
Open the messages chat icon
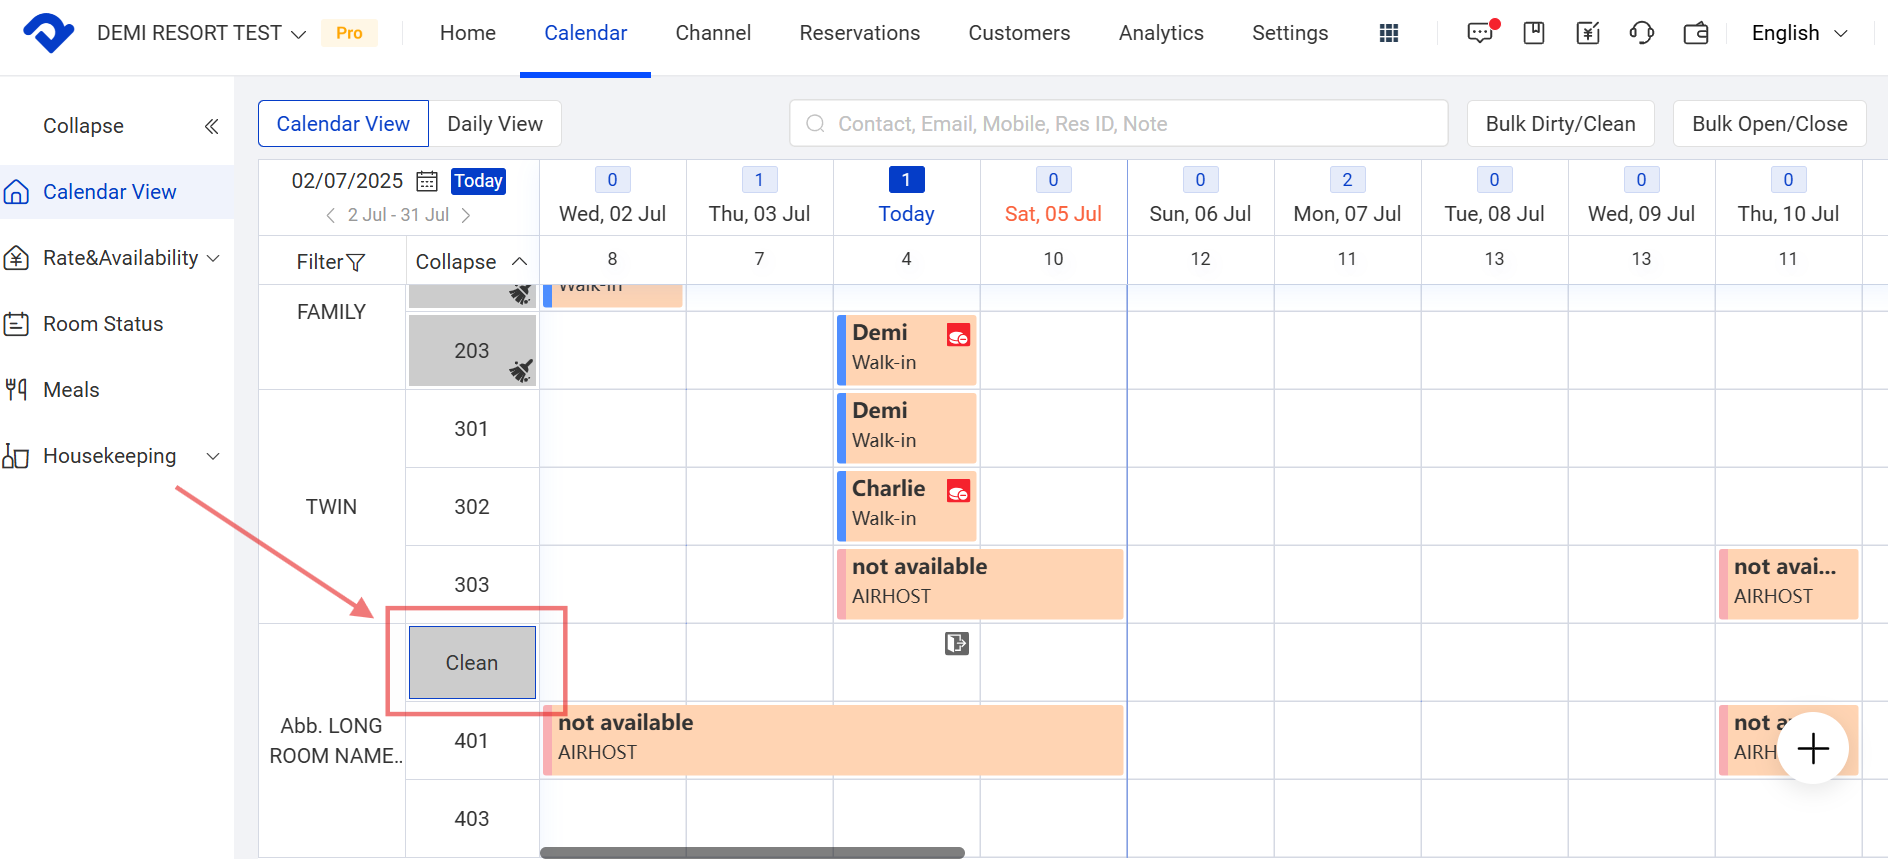(x=1480, y=33)
